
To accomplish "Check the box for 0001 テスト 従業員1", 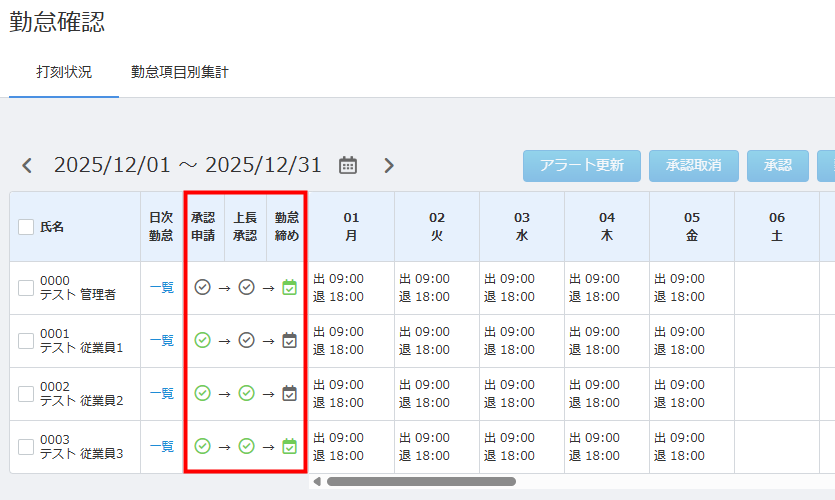I will 27,341.
